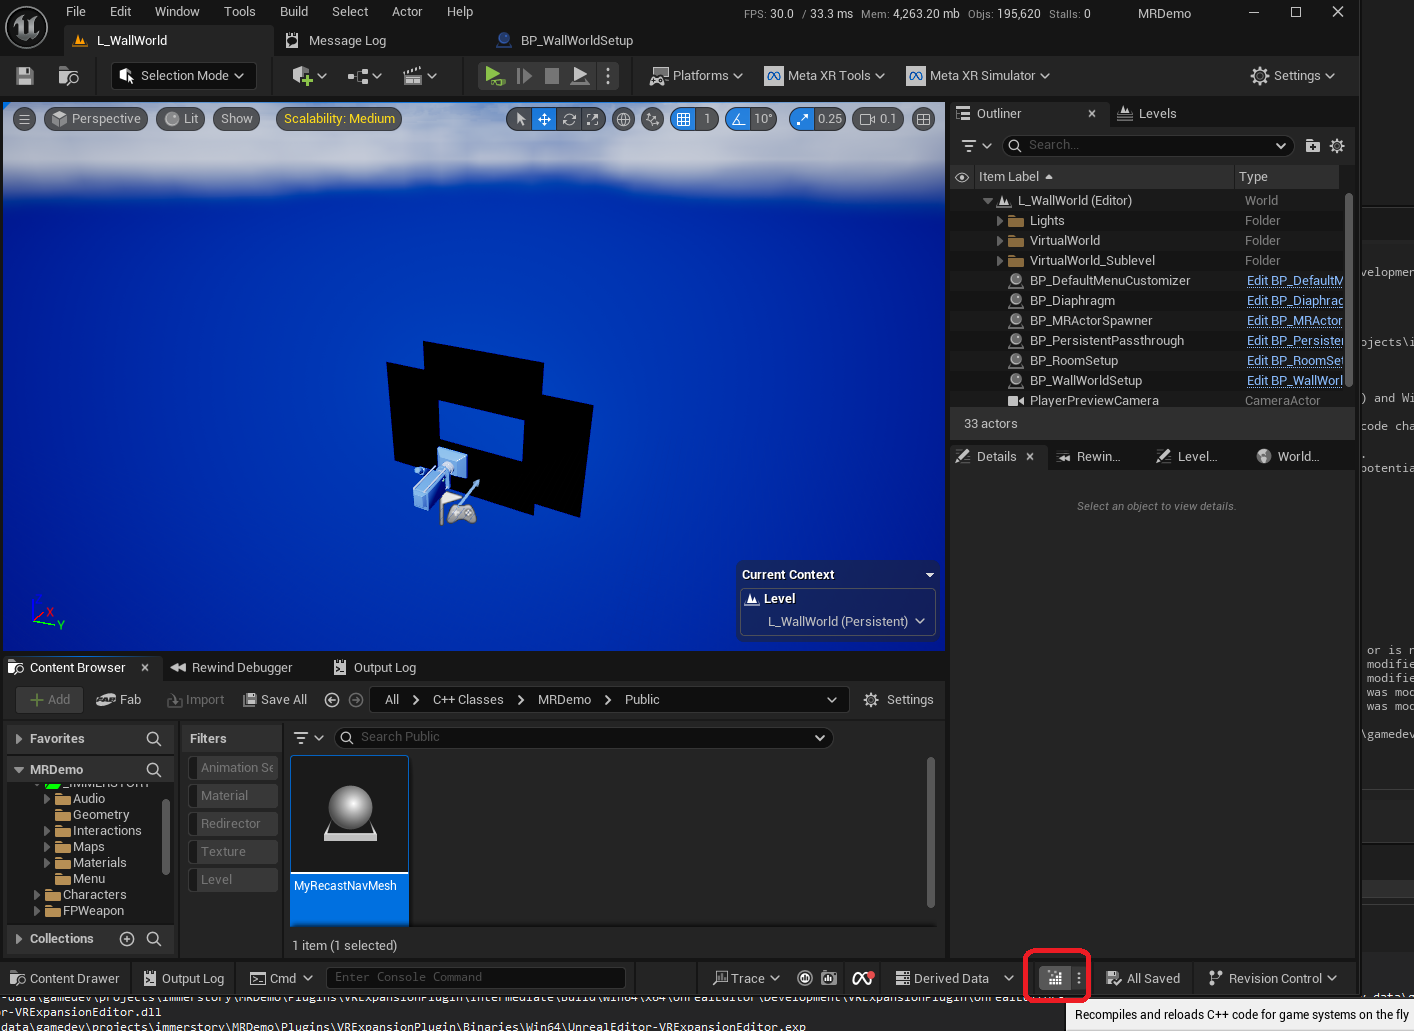Click Edit BP_RoomSetup in the Outliner
Image resolution: width=1414 pixels, height=1031 pixels.
[x=1295, y=360]
